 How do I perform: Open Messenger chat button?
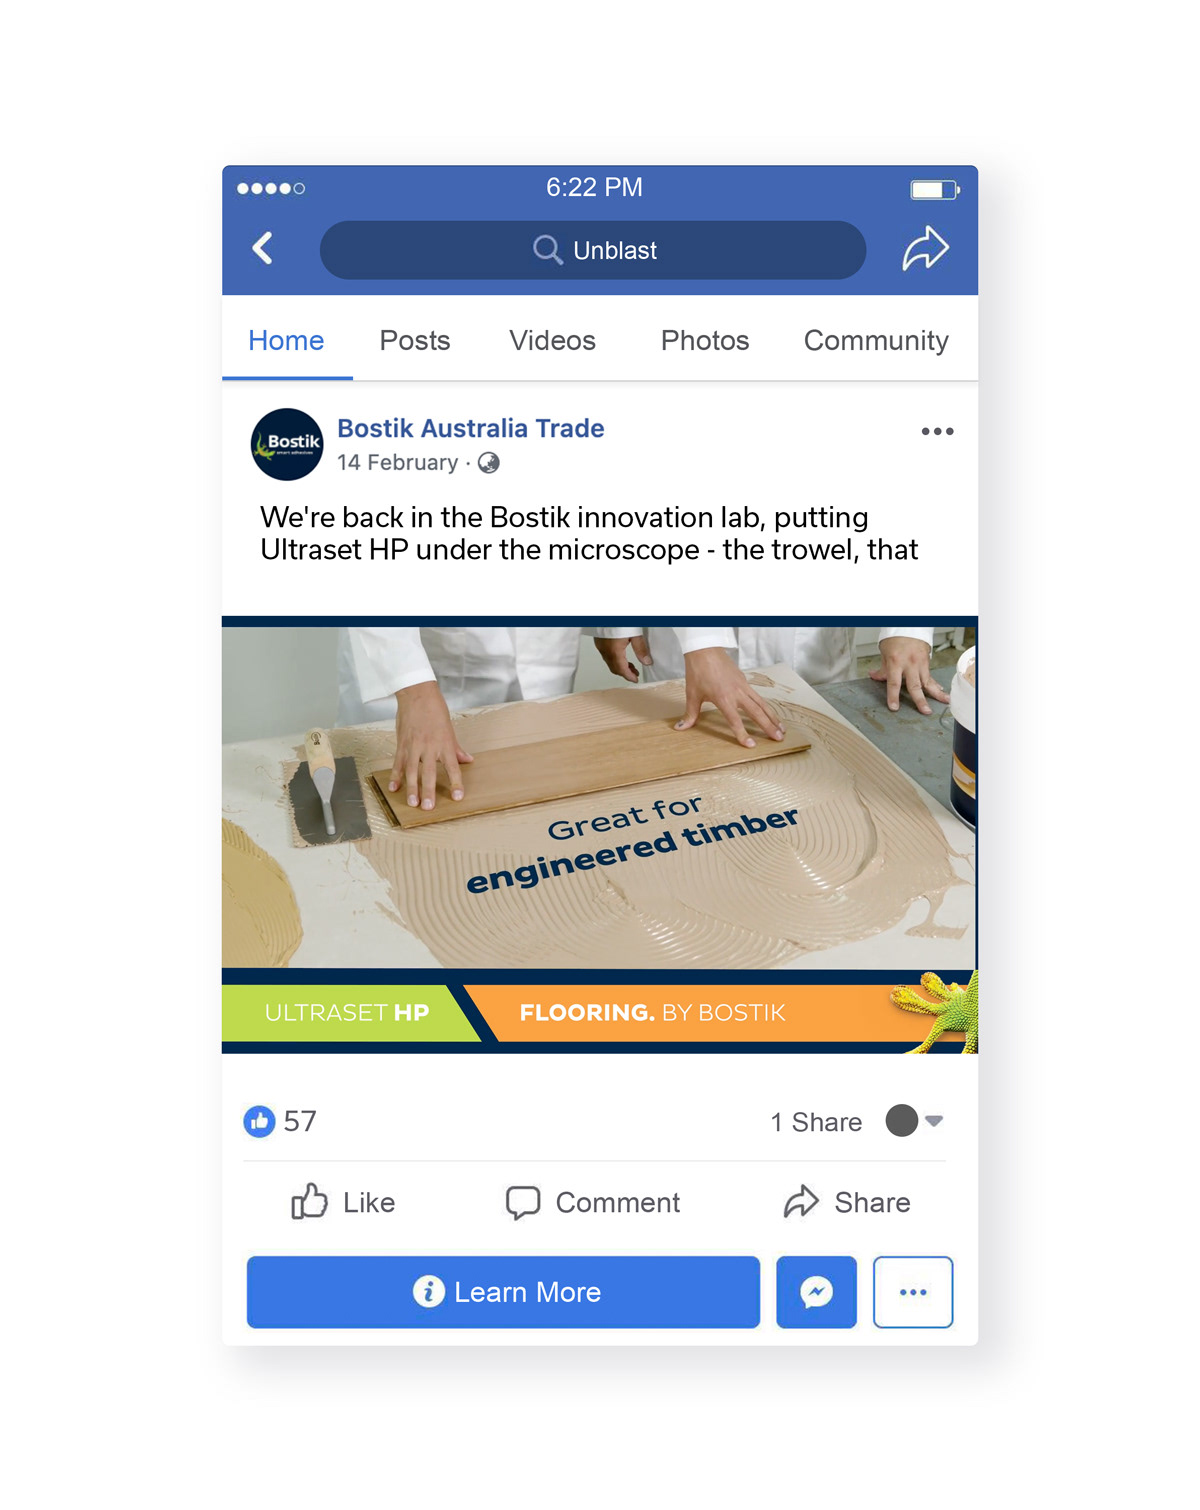click(816, 1292)
